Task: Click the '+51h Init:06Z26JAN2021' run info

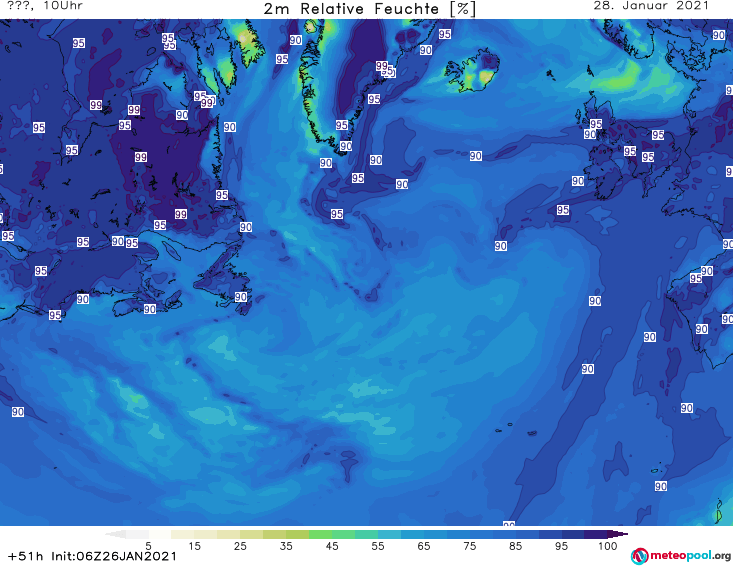Action: pos(92,556)
